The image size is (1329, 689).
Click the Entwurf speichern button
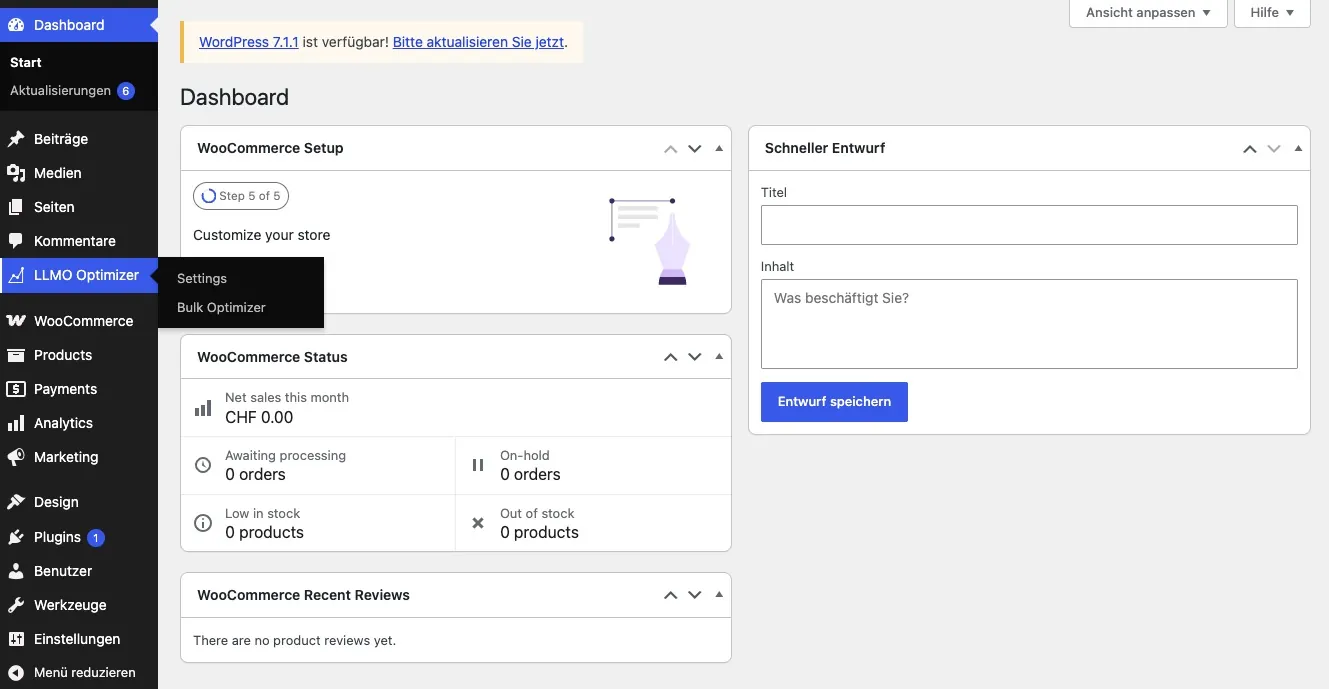[834, 402]
